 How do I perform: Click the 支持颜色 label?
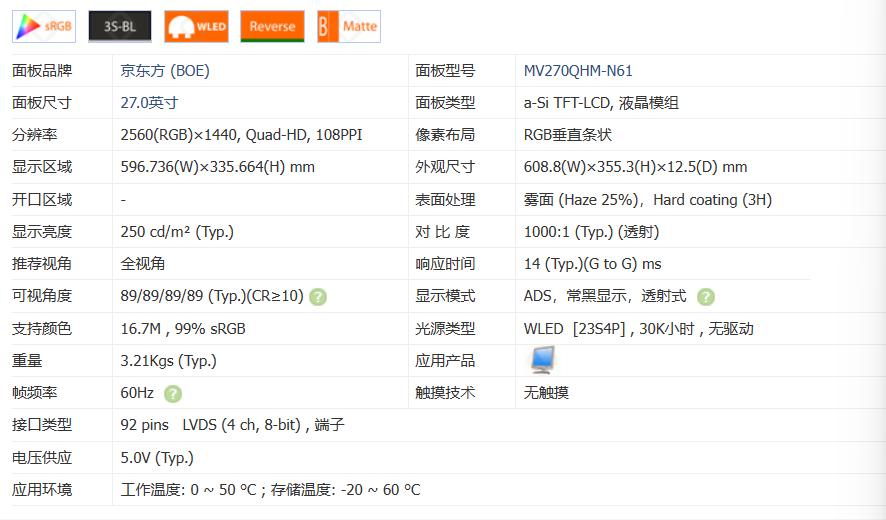pyautogui.click(x=42, y=329)
